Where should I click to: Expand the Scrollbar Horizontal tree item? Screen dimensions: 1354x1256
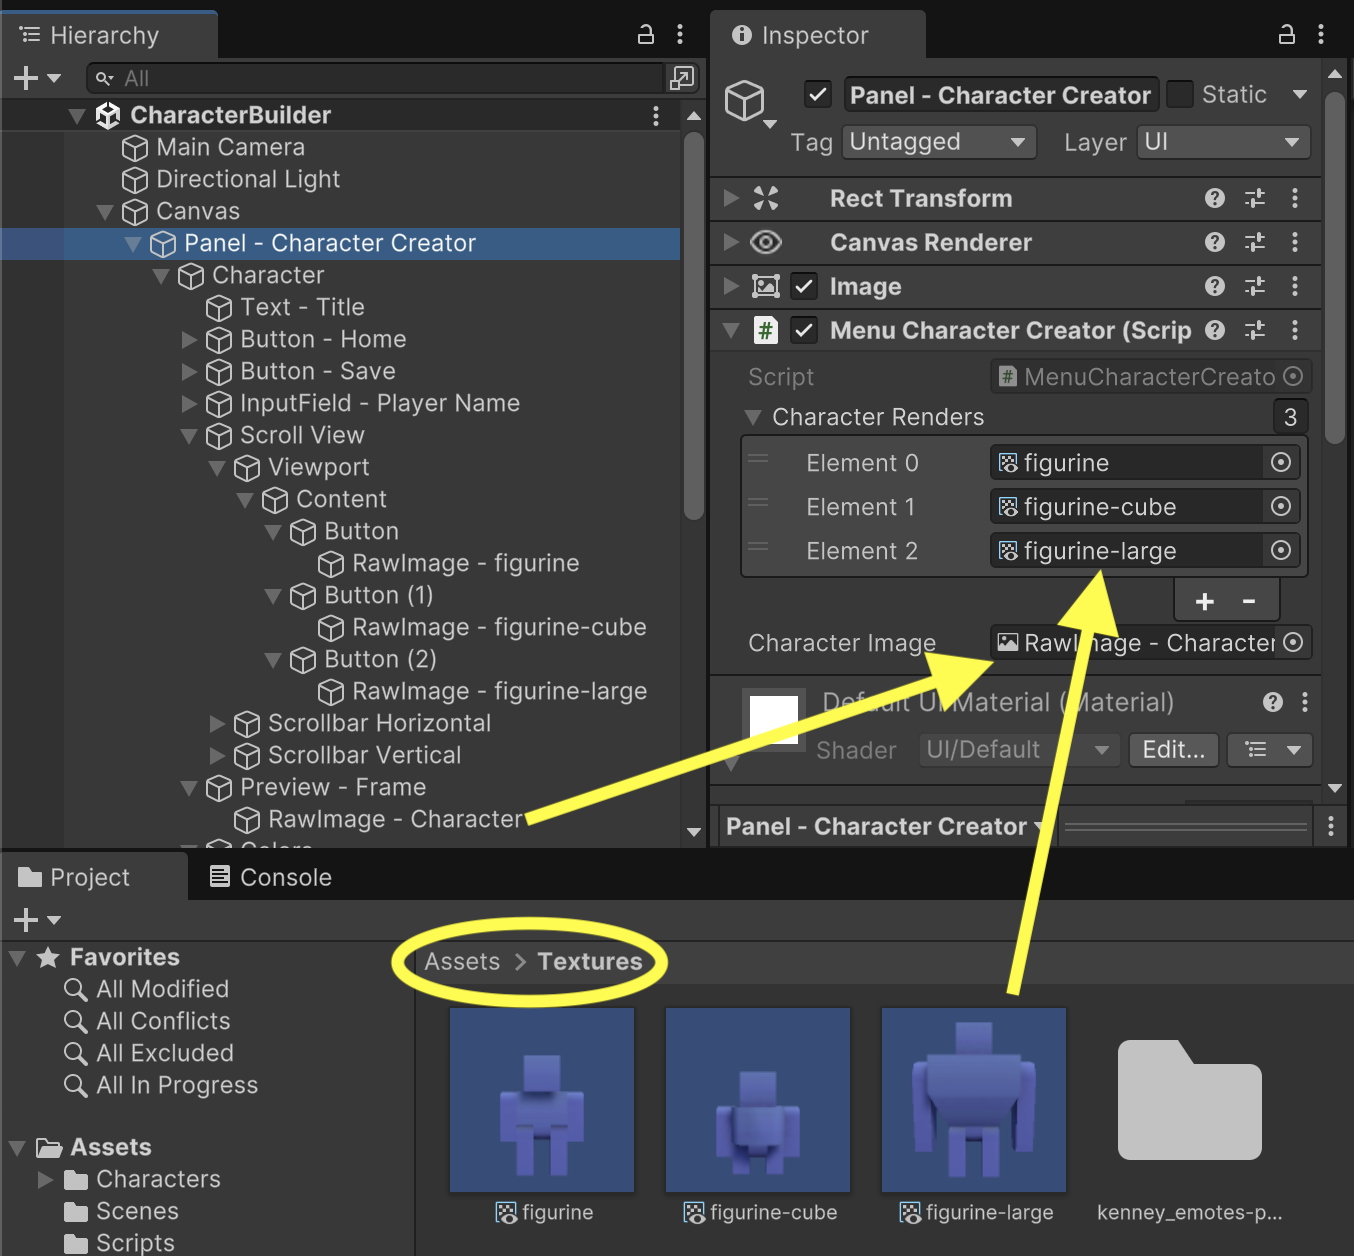coord(217,724)
